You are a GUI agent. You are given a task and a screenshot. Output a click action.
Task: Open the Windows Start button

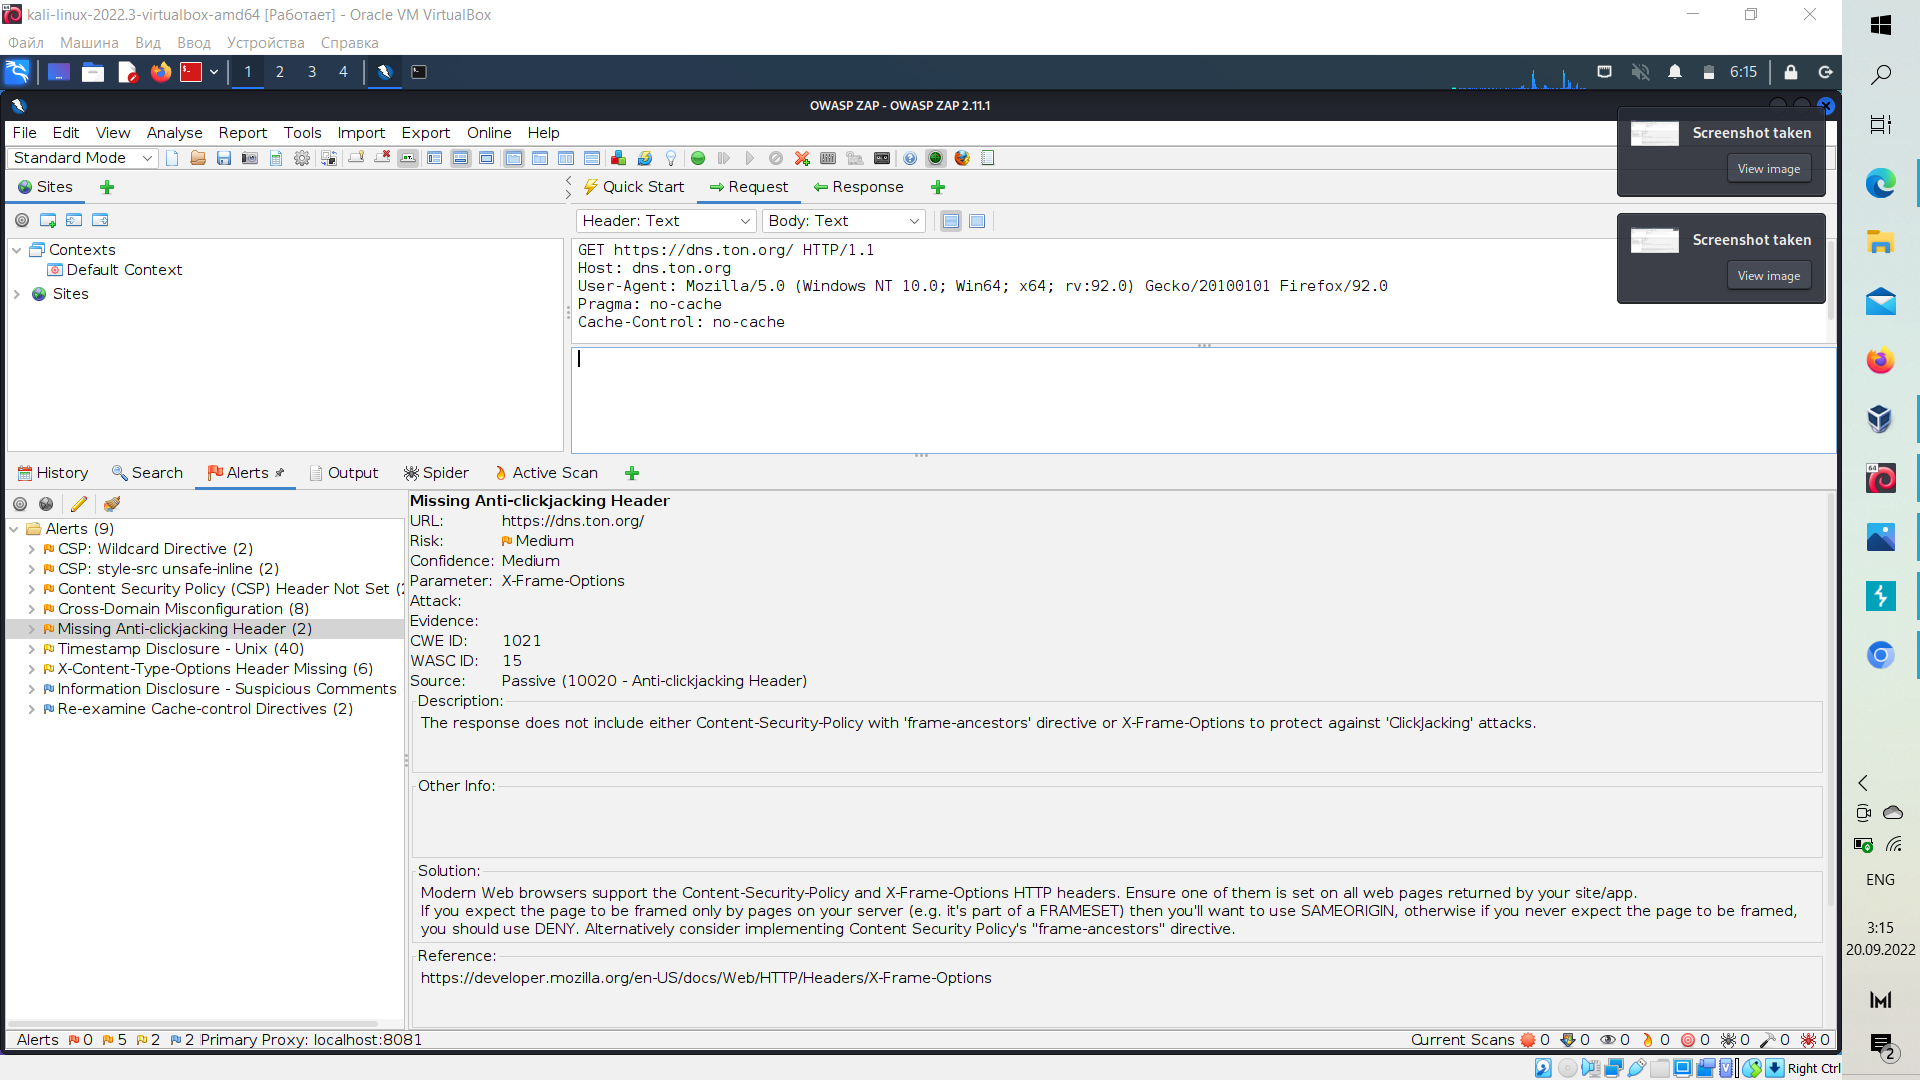coord(1880,25)
